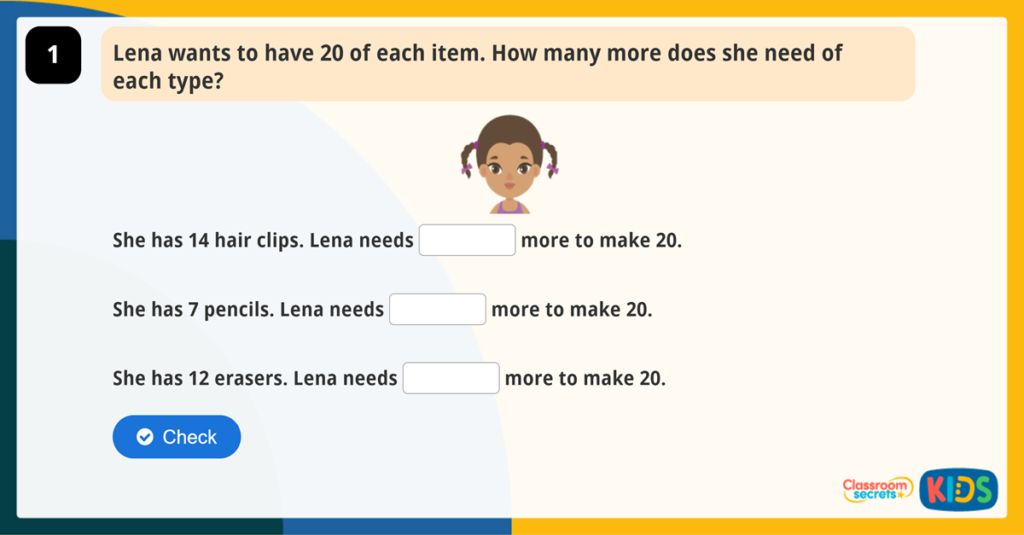The image size is (1024, 535).
Task: Click the star in Classroom Secrets logo
Action: (x=901, y=495)
